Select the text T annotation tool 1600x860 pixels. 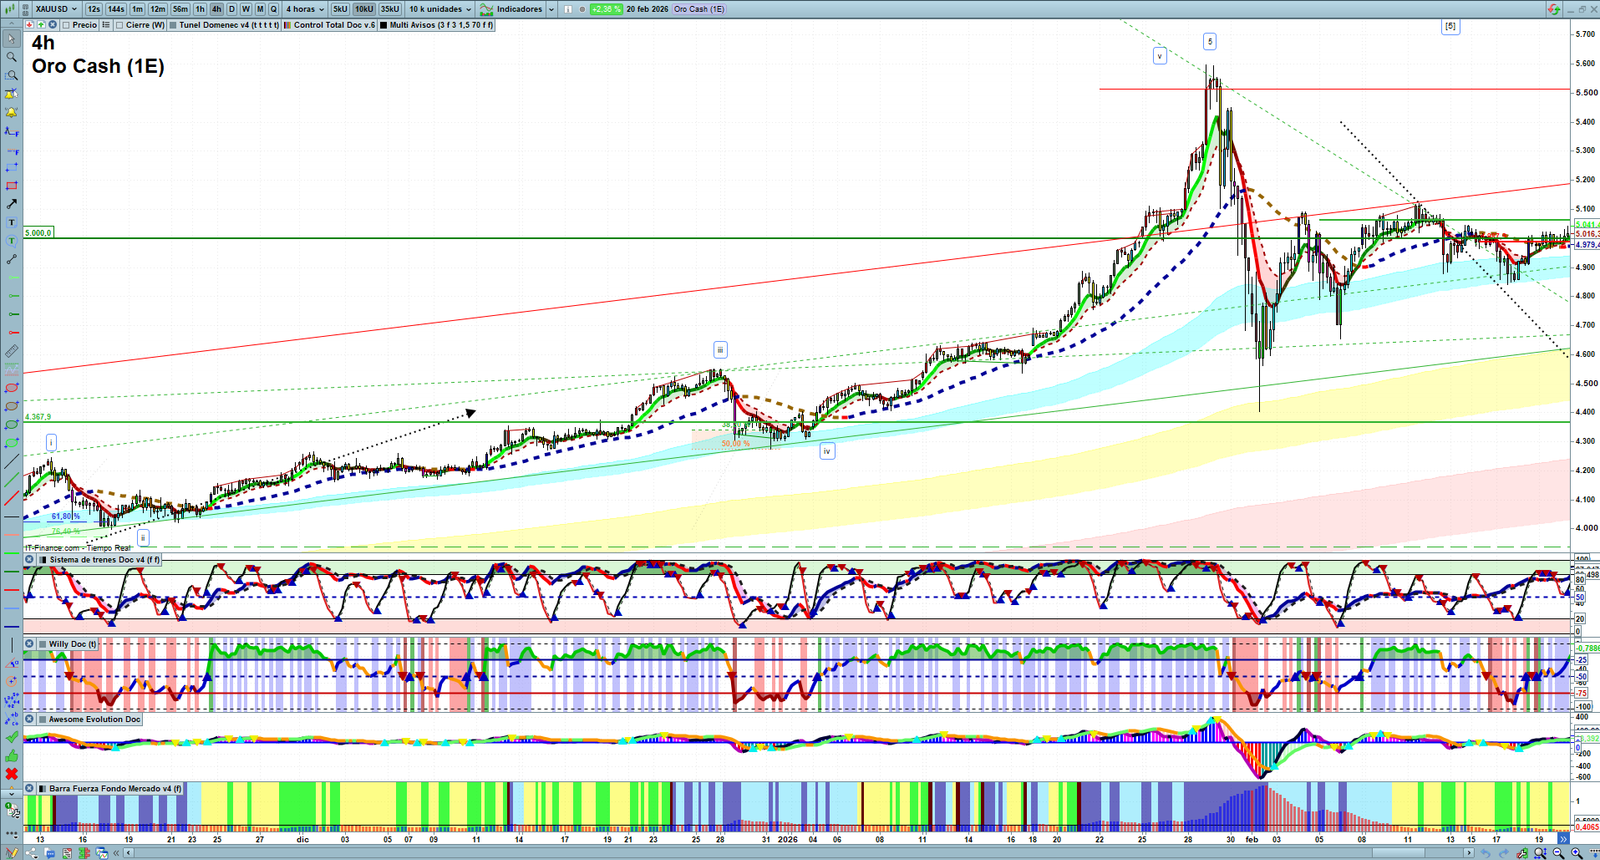coord(12,222)
